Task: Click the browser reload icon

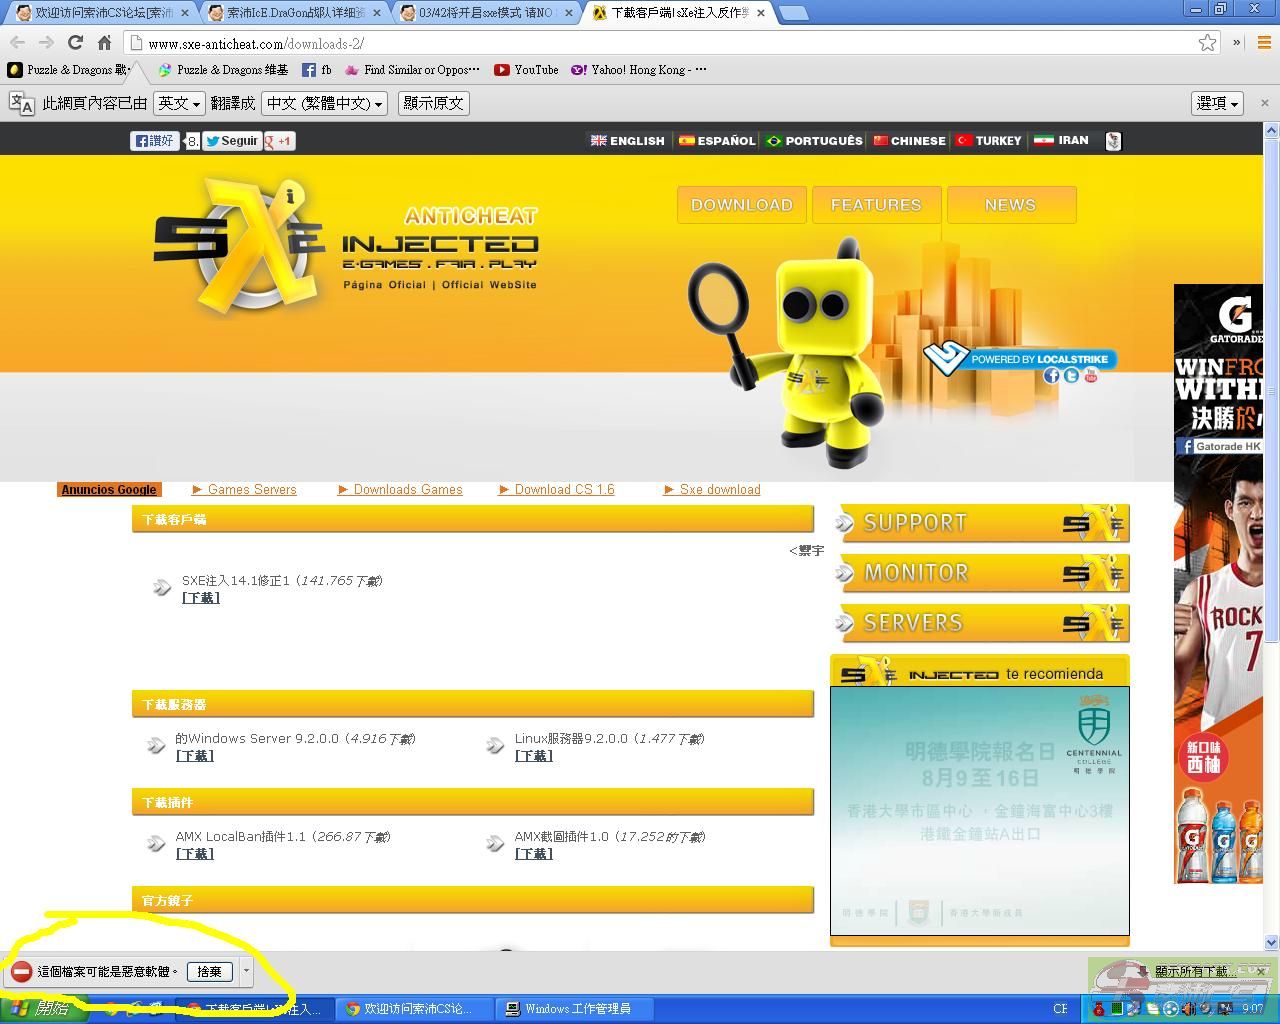Action: click(75, 43)
